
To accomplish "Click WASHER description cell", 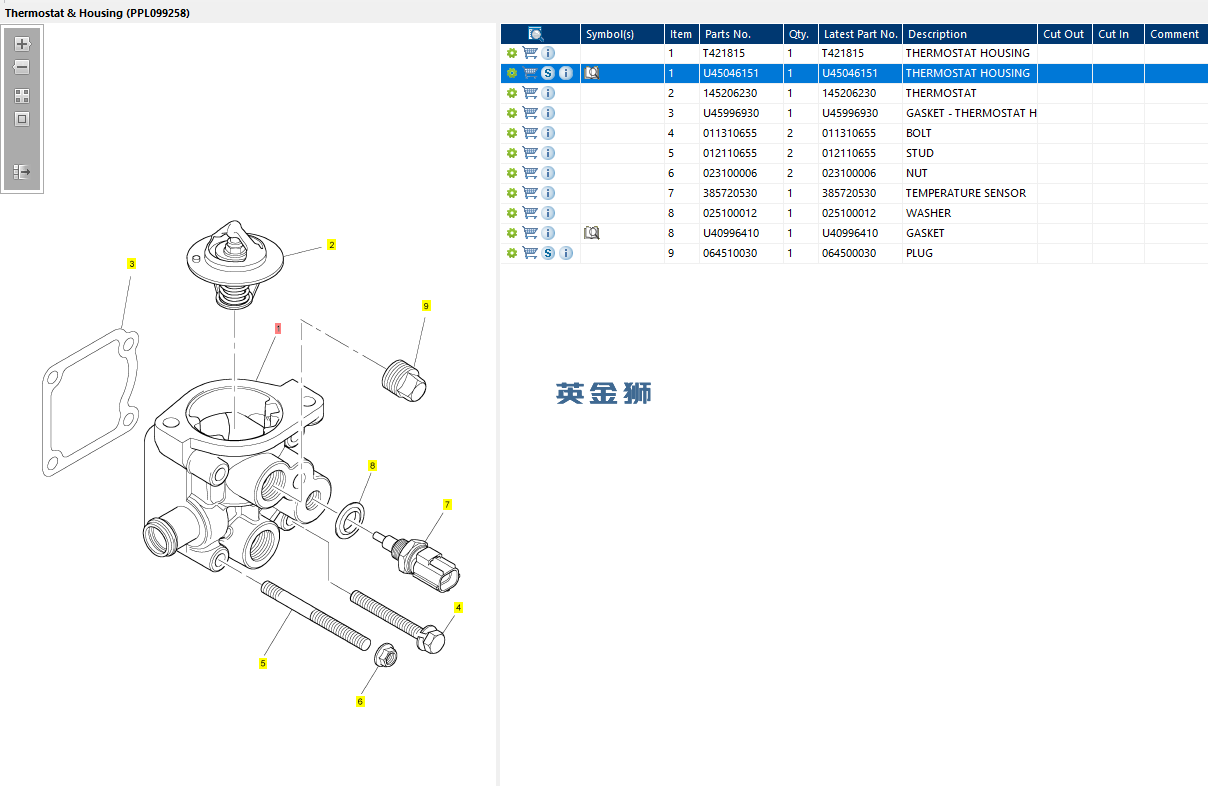I will (970, 213).
